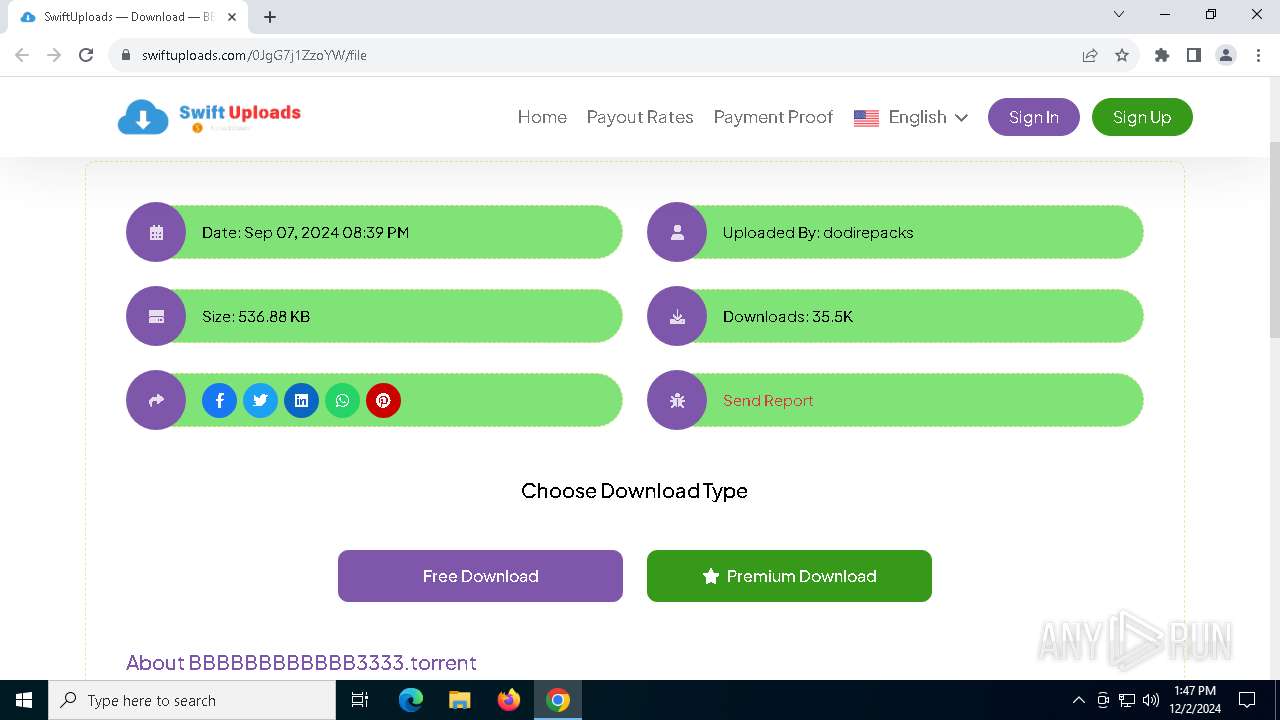Click the purple bug report icon
This screenshot has width=1280, height=720.
(677, 400)
